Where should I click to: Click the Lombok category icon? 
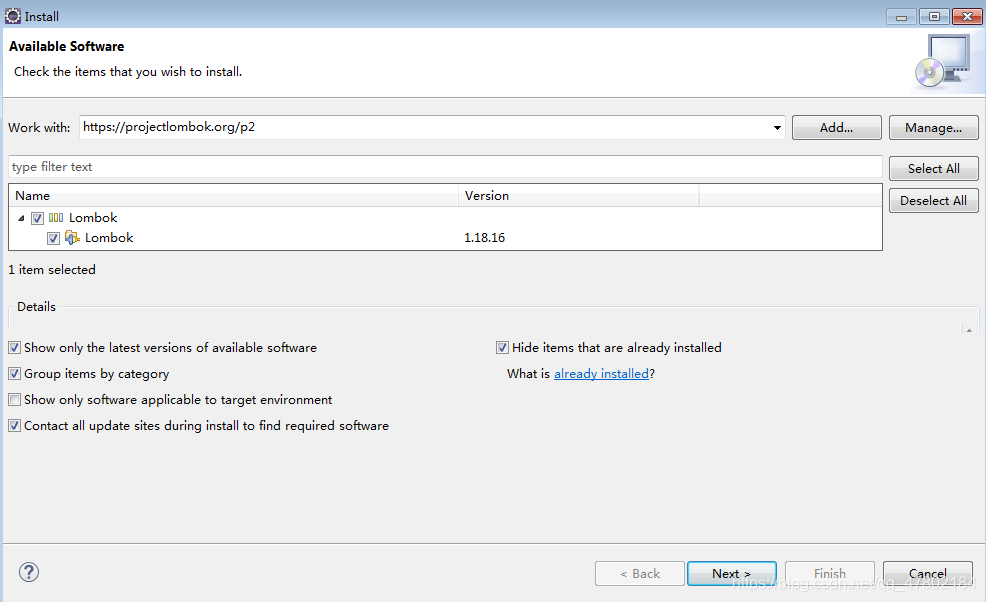click(x=56, y=218)
